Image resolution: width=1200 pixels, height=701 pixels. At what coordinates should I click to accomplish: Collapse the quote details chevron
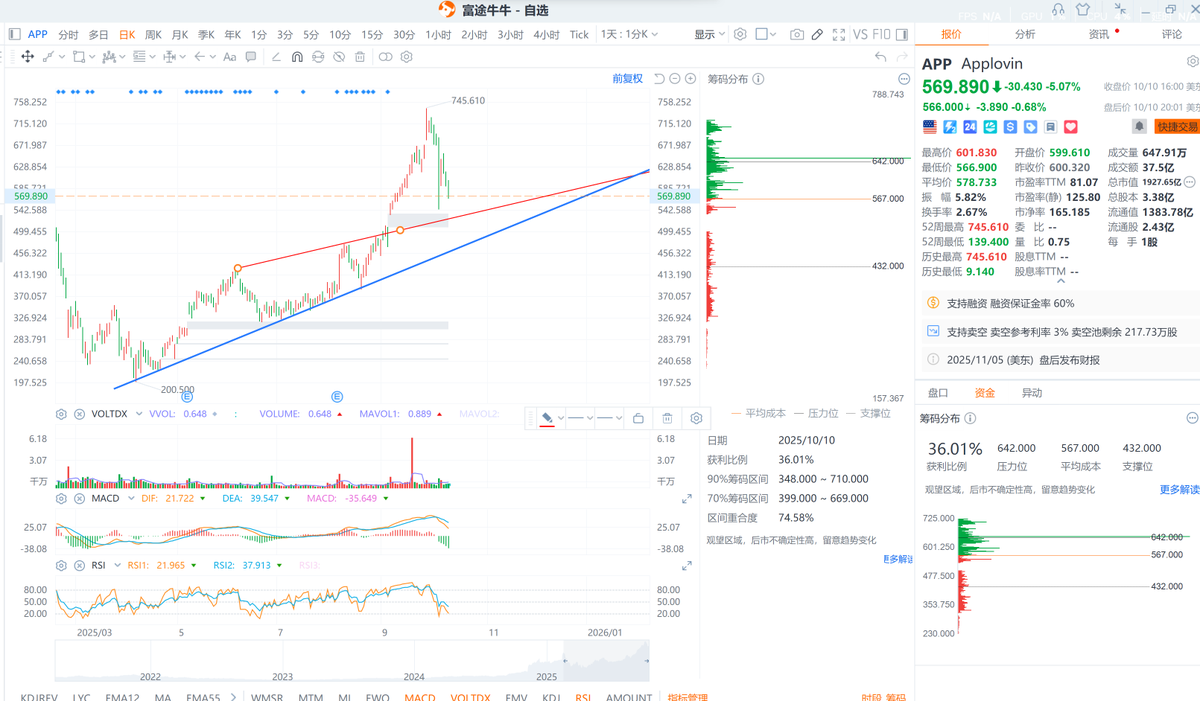(1060, 281)
